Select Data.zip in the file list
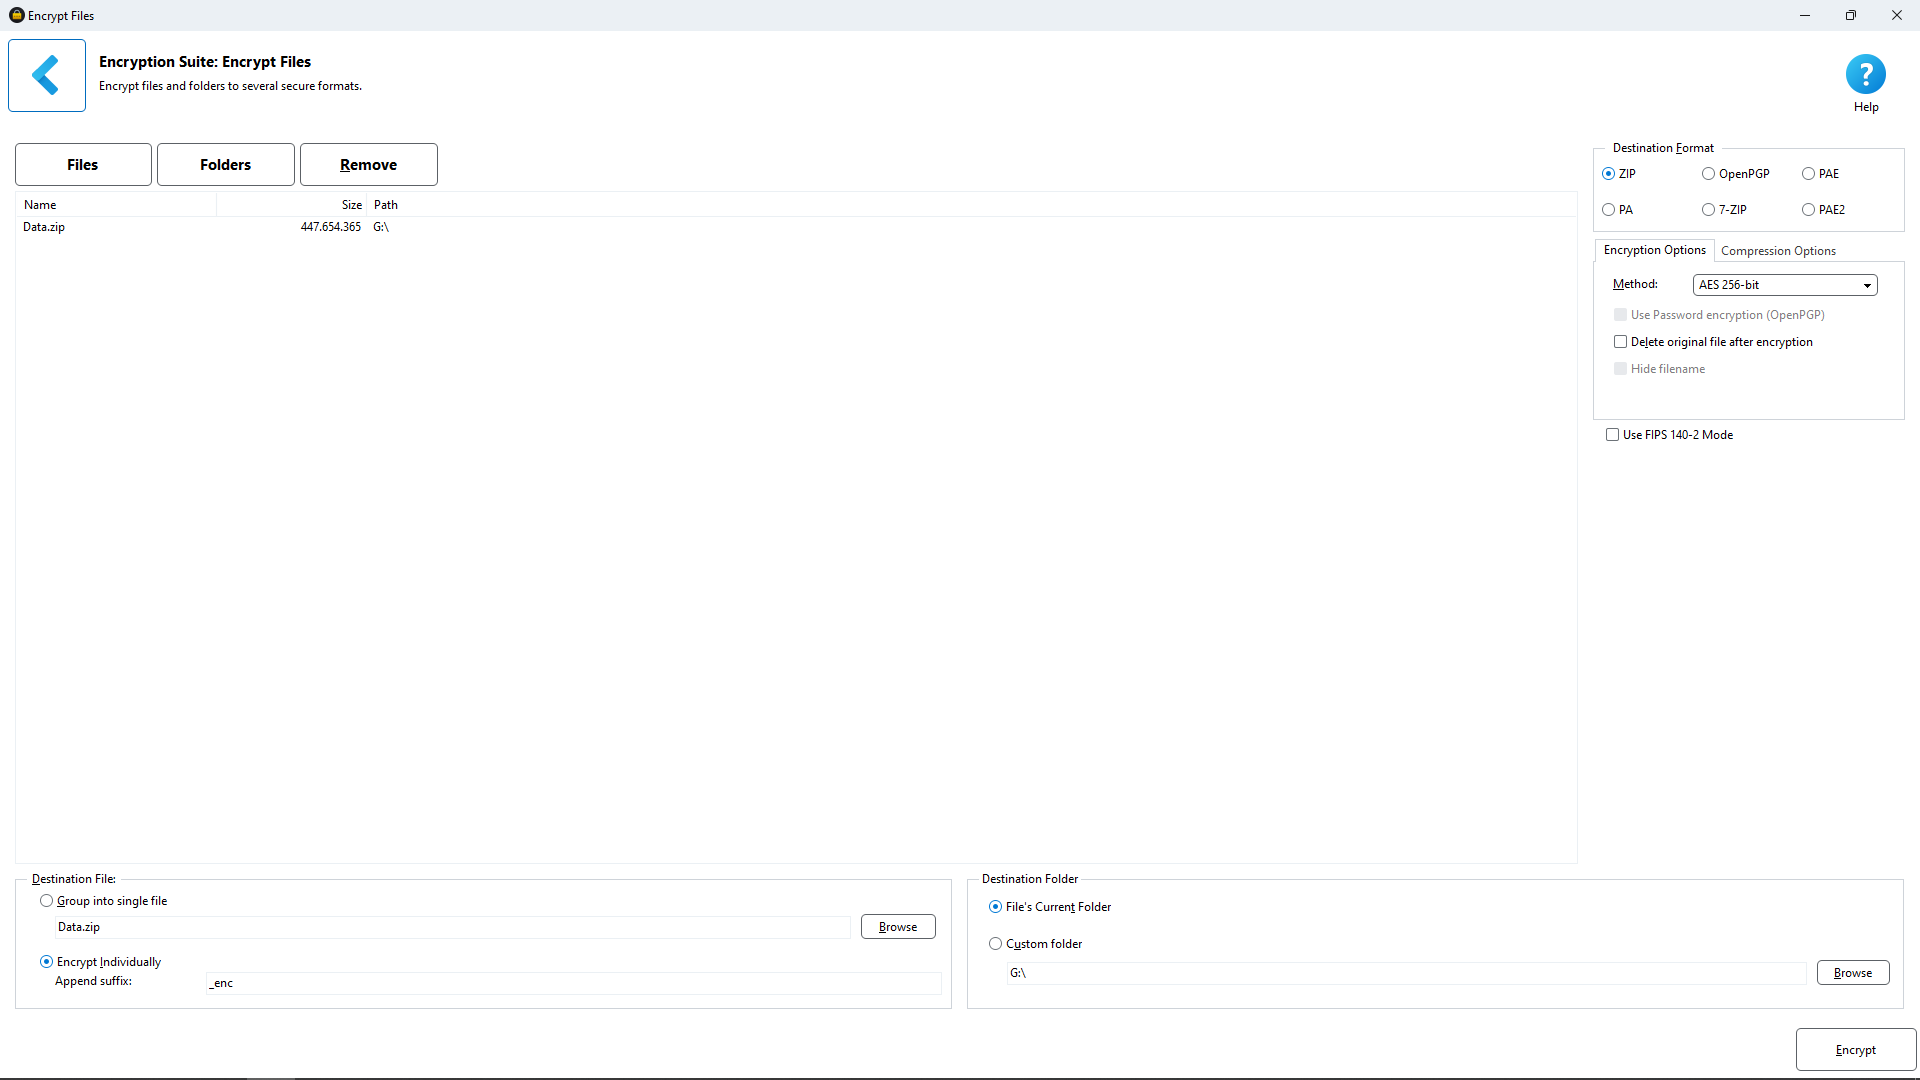 pos(43,227)
